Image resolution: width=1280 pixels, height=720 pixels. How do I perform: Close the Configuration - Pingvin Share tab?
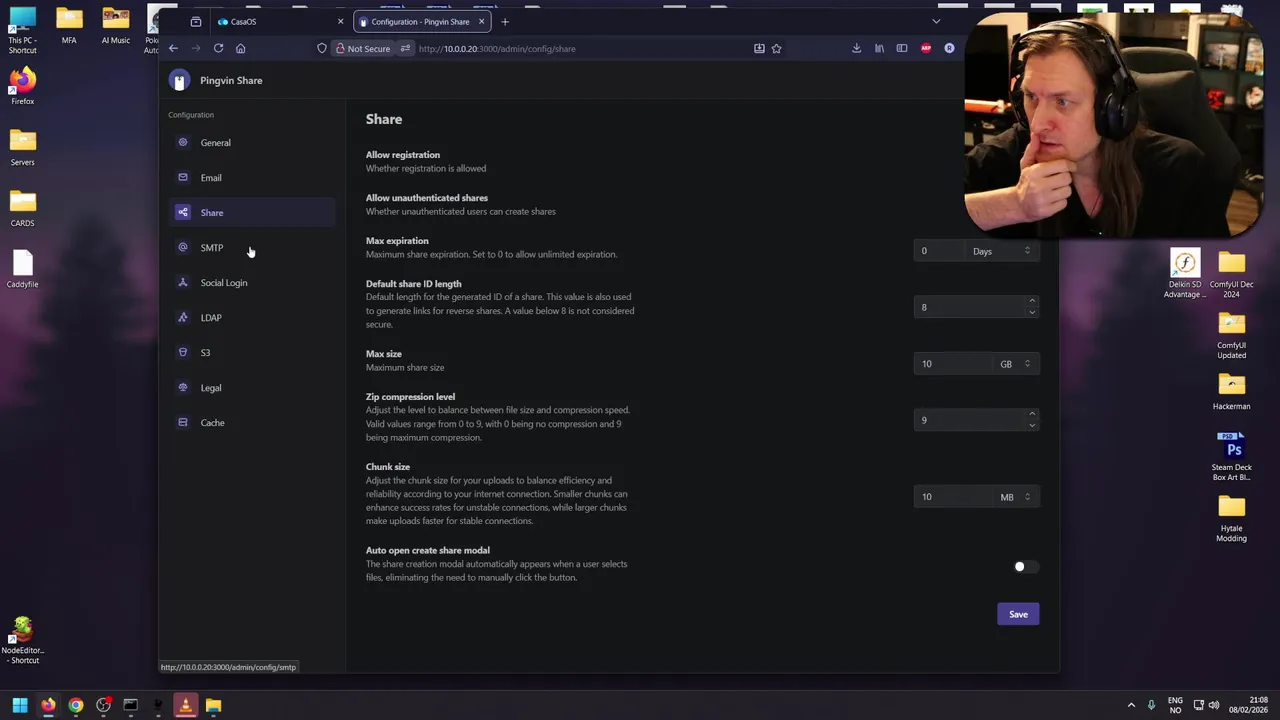[481, 21]
